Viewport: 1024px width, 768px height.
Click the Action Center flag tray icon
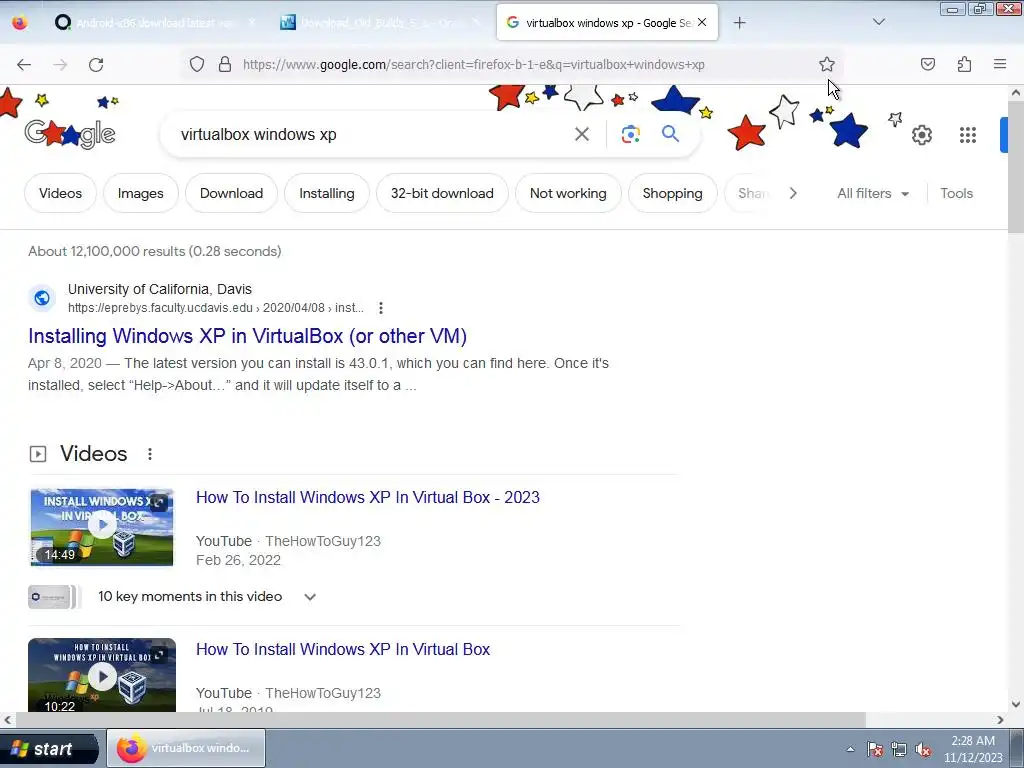click(x=875, y=749)
